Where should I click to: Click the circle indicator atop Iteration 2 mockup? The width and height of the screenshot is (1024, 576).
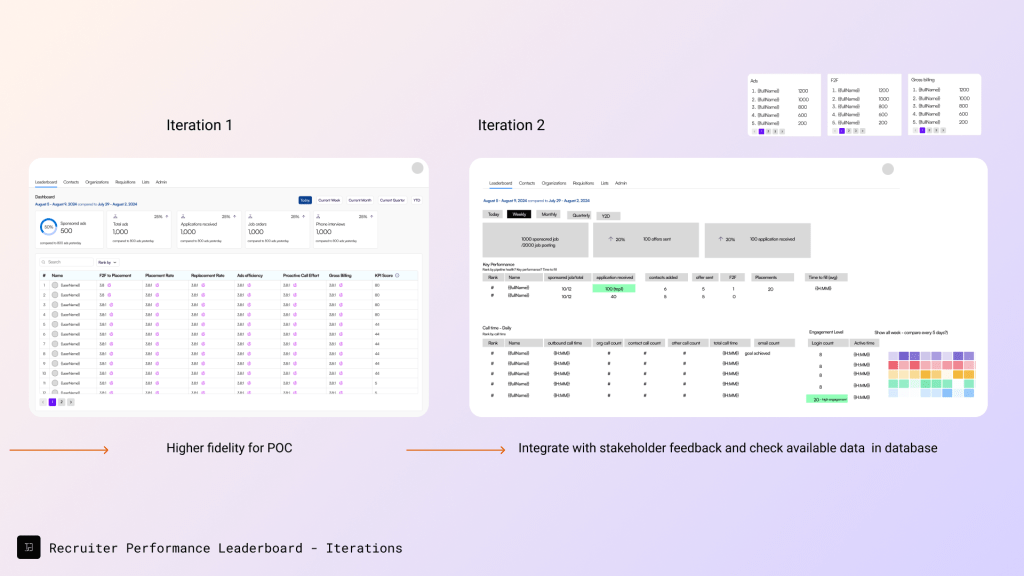(x=888, y=169)
